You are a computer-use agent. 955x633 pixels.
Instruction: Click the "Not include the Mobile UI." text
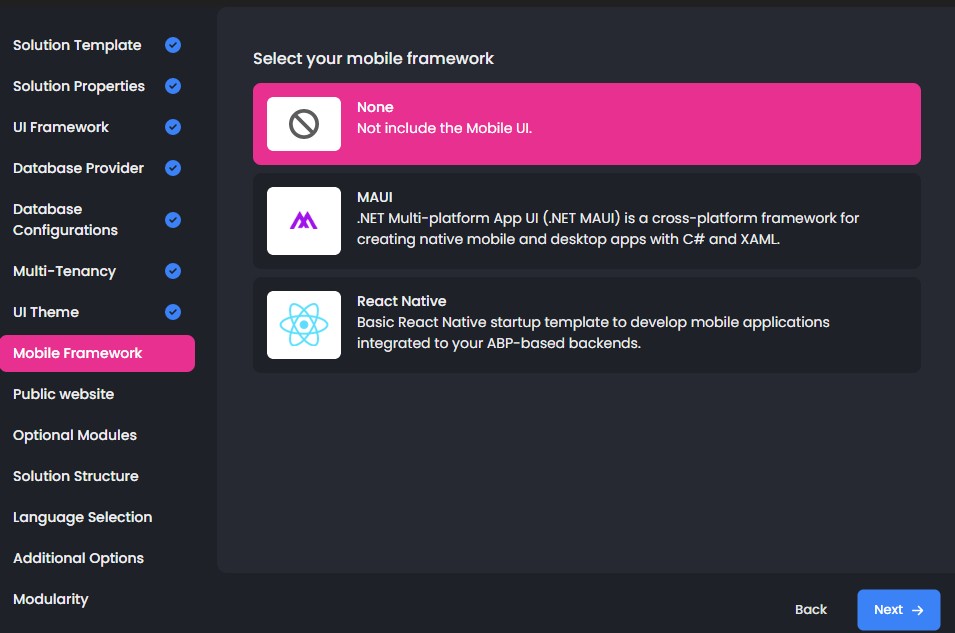pos(445,128)
